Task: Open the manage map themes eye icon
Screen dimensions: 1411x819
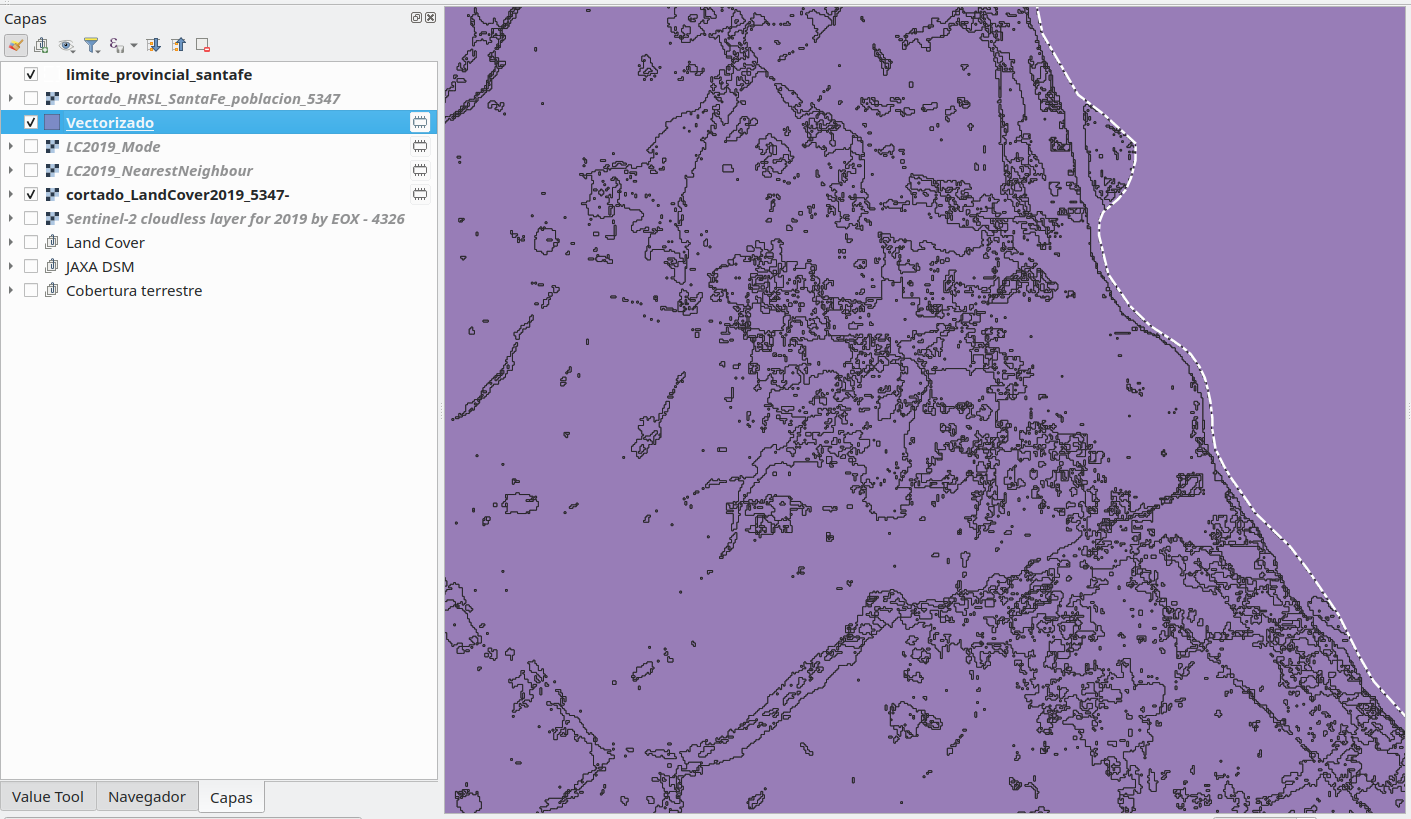Action: (x=67, y=45)
